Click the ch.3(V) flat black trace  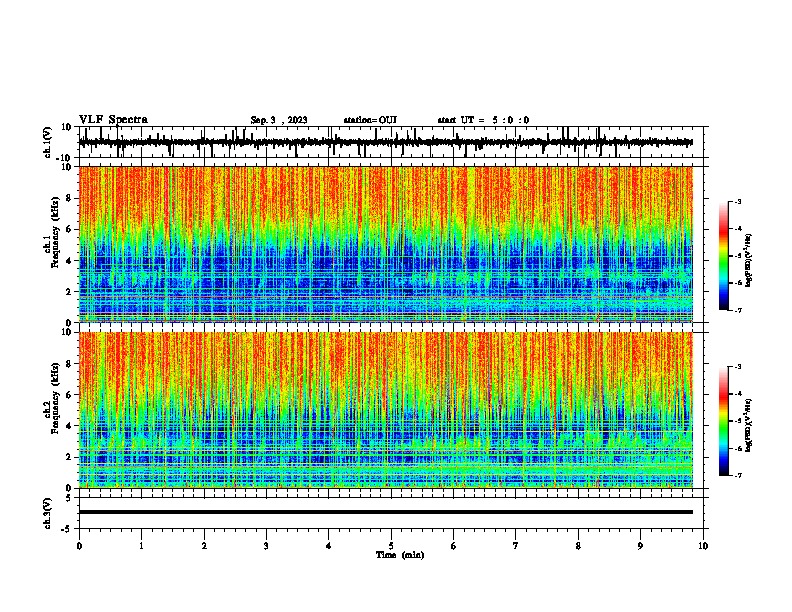click(386, 512)
